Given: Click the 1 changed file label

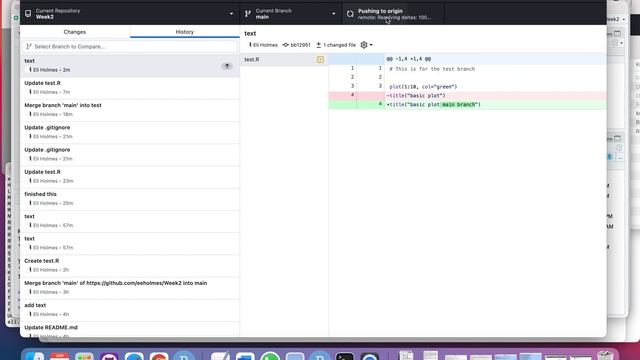Looking at the screenshot, I should click(x=340, y=45).
